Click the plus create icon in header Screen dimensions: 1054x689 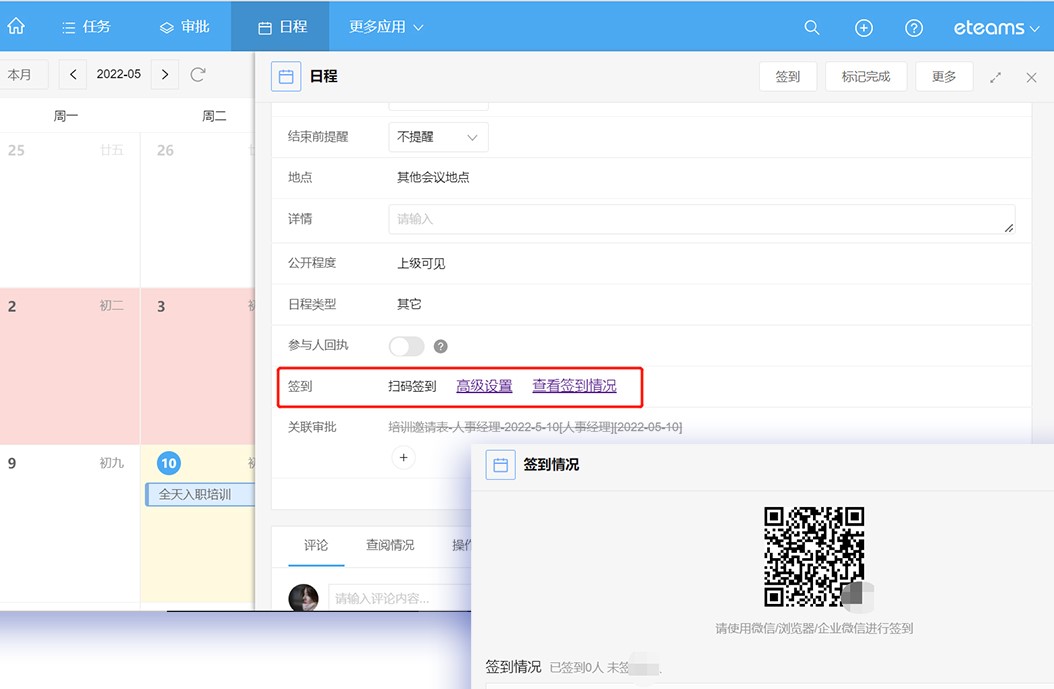click(864, 28)
